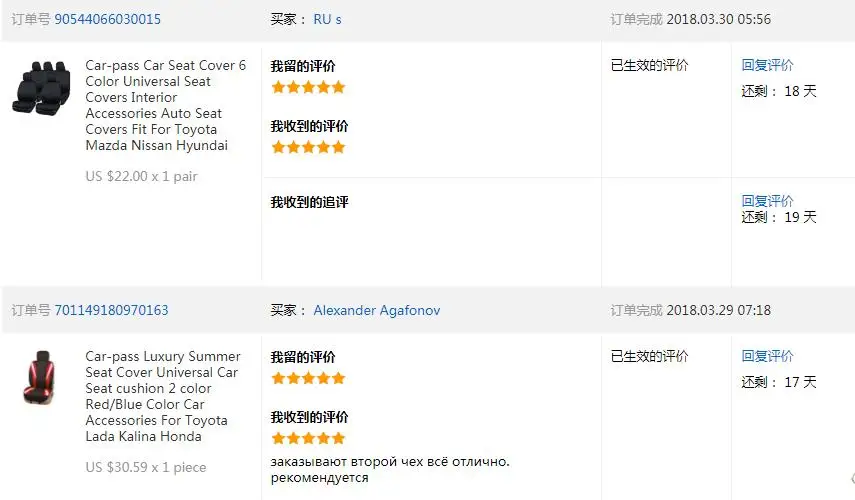Open order number 701149180970163
The height and width of the screenshot is (500, 855).
coord(111,310)
